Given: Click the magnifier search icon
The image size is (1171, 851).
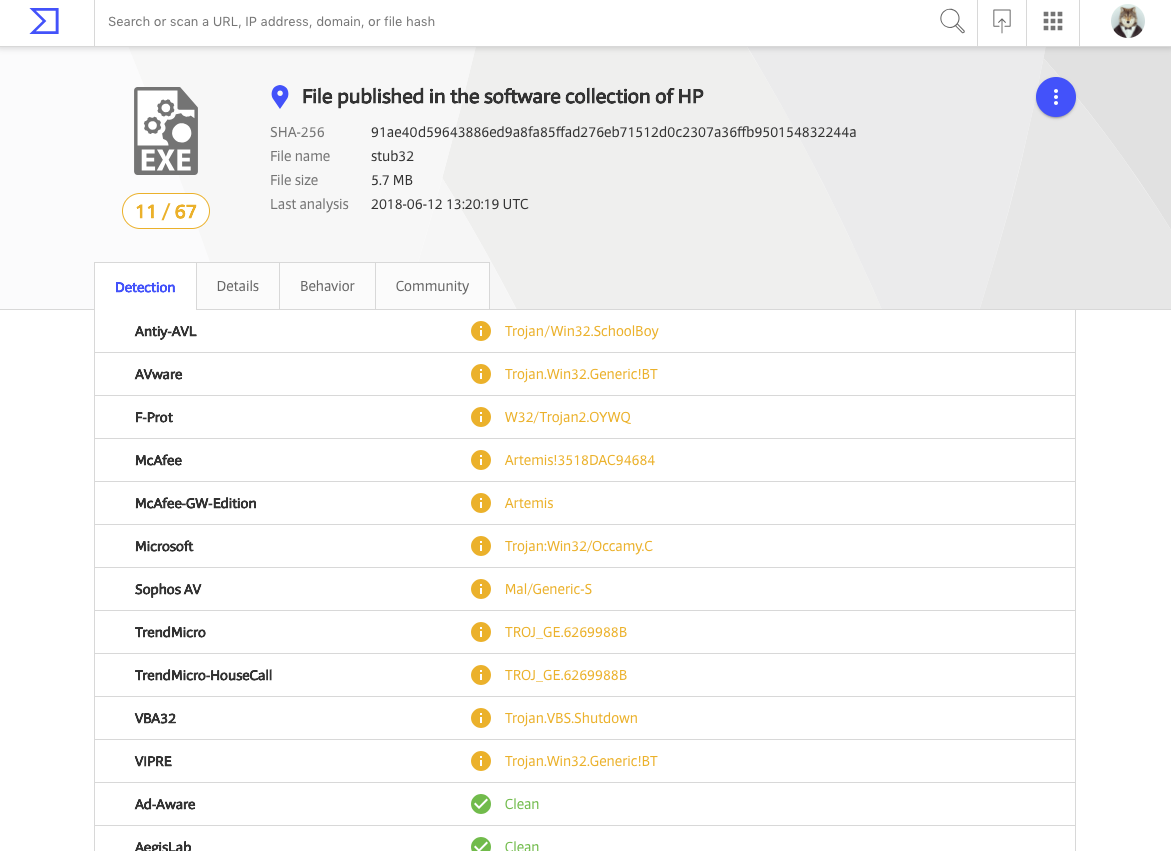Looking at the screenshot, I should click(x=952, y=21).
